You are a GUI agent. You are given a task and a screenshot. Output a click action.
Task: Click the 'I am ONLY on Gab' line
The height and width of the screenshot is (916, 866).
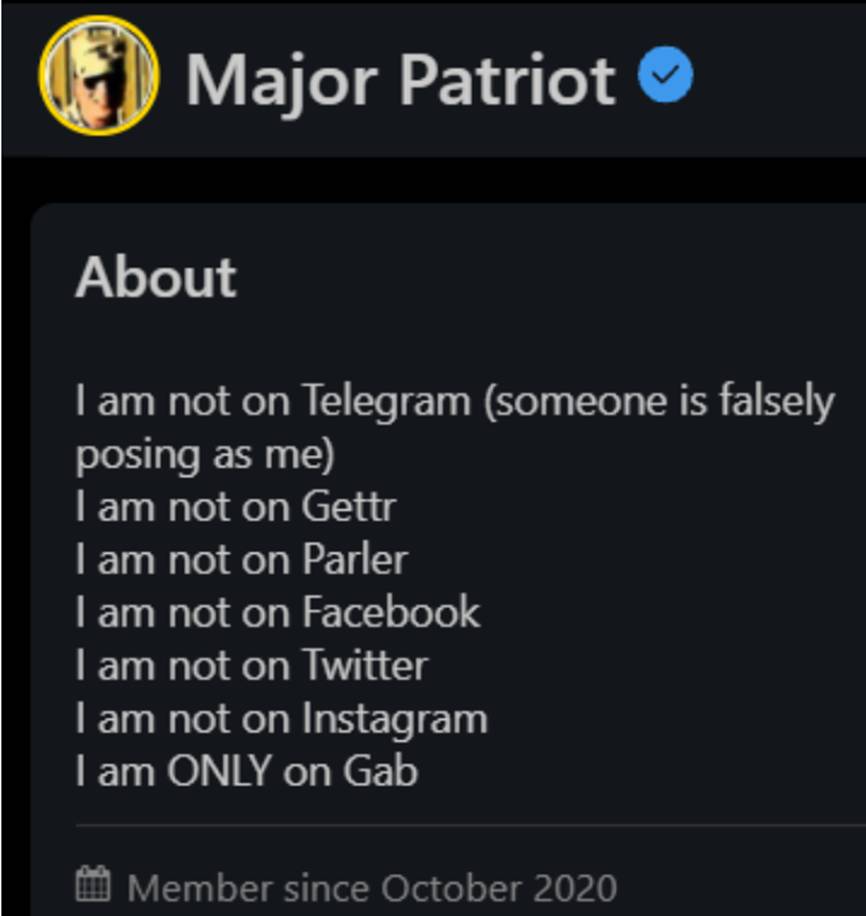[x=247, y=771]
